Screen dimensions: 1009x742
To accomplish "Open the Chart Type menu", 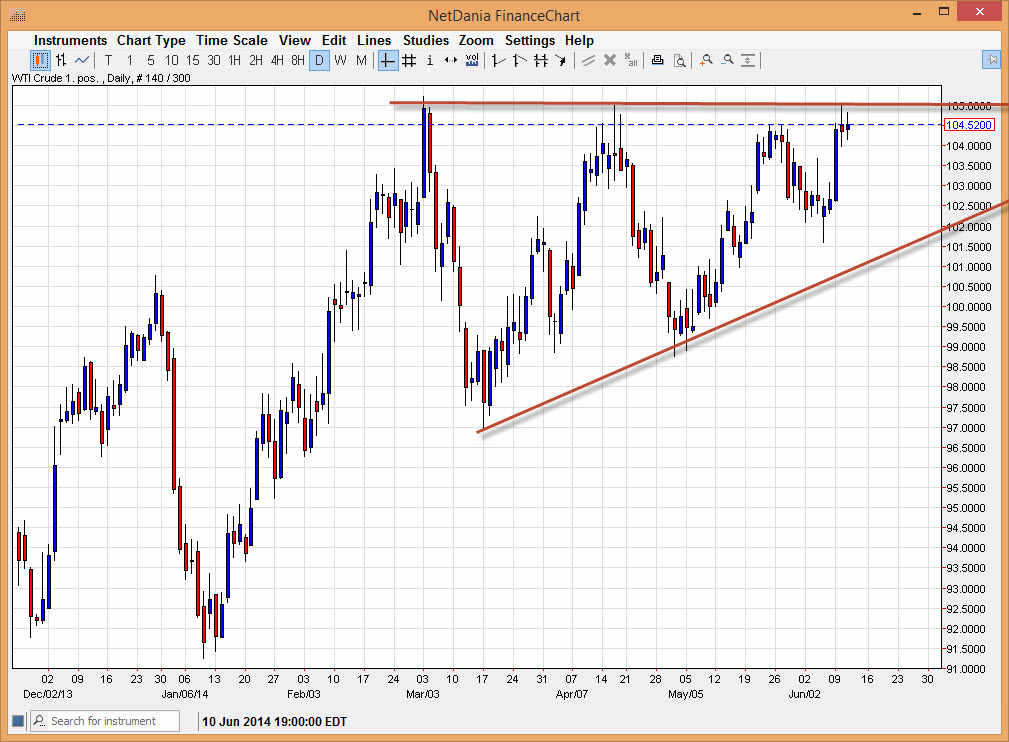I will pos(151,40).
